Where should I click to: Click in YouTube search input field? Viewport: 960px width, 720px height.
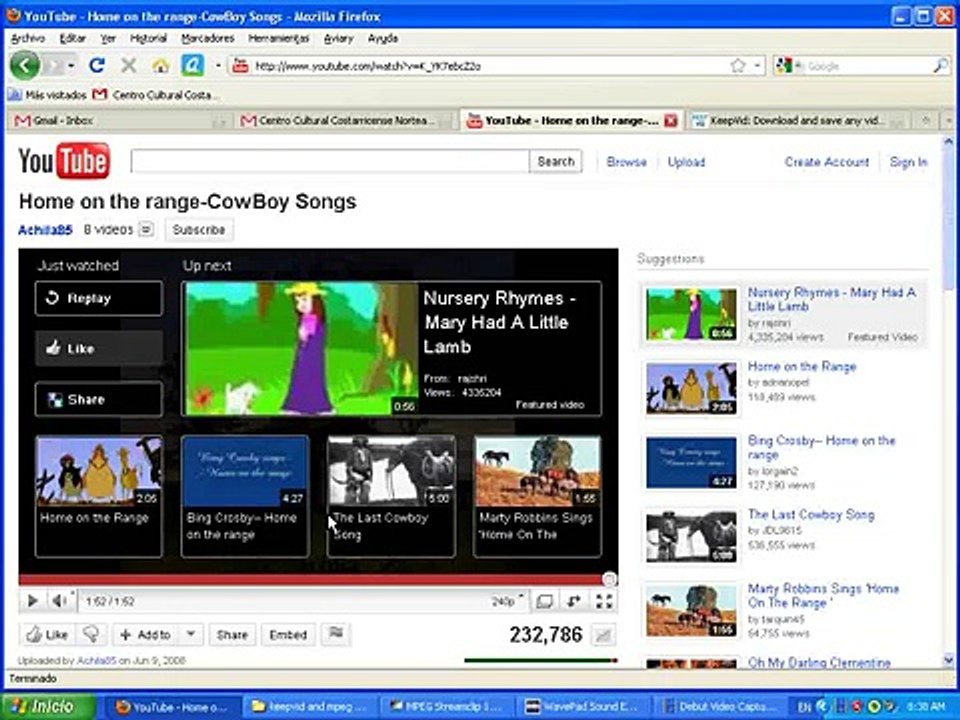(x=330, y=162)
